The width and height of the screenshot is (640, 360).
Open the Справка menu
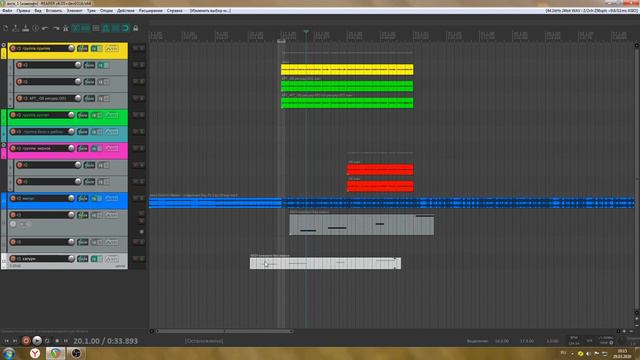175,11
